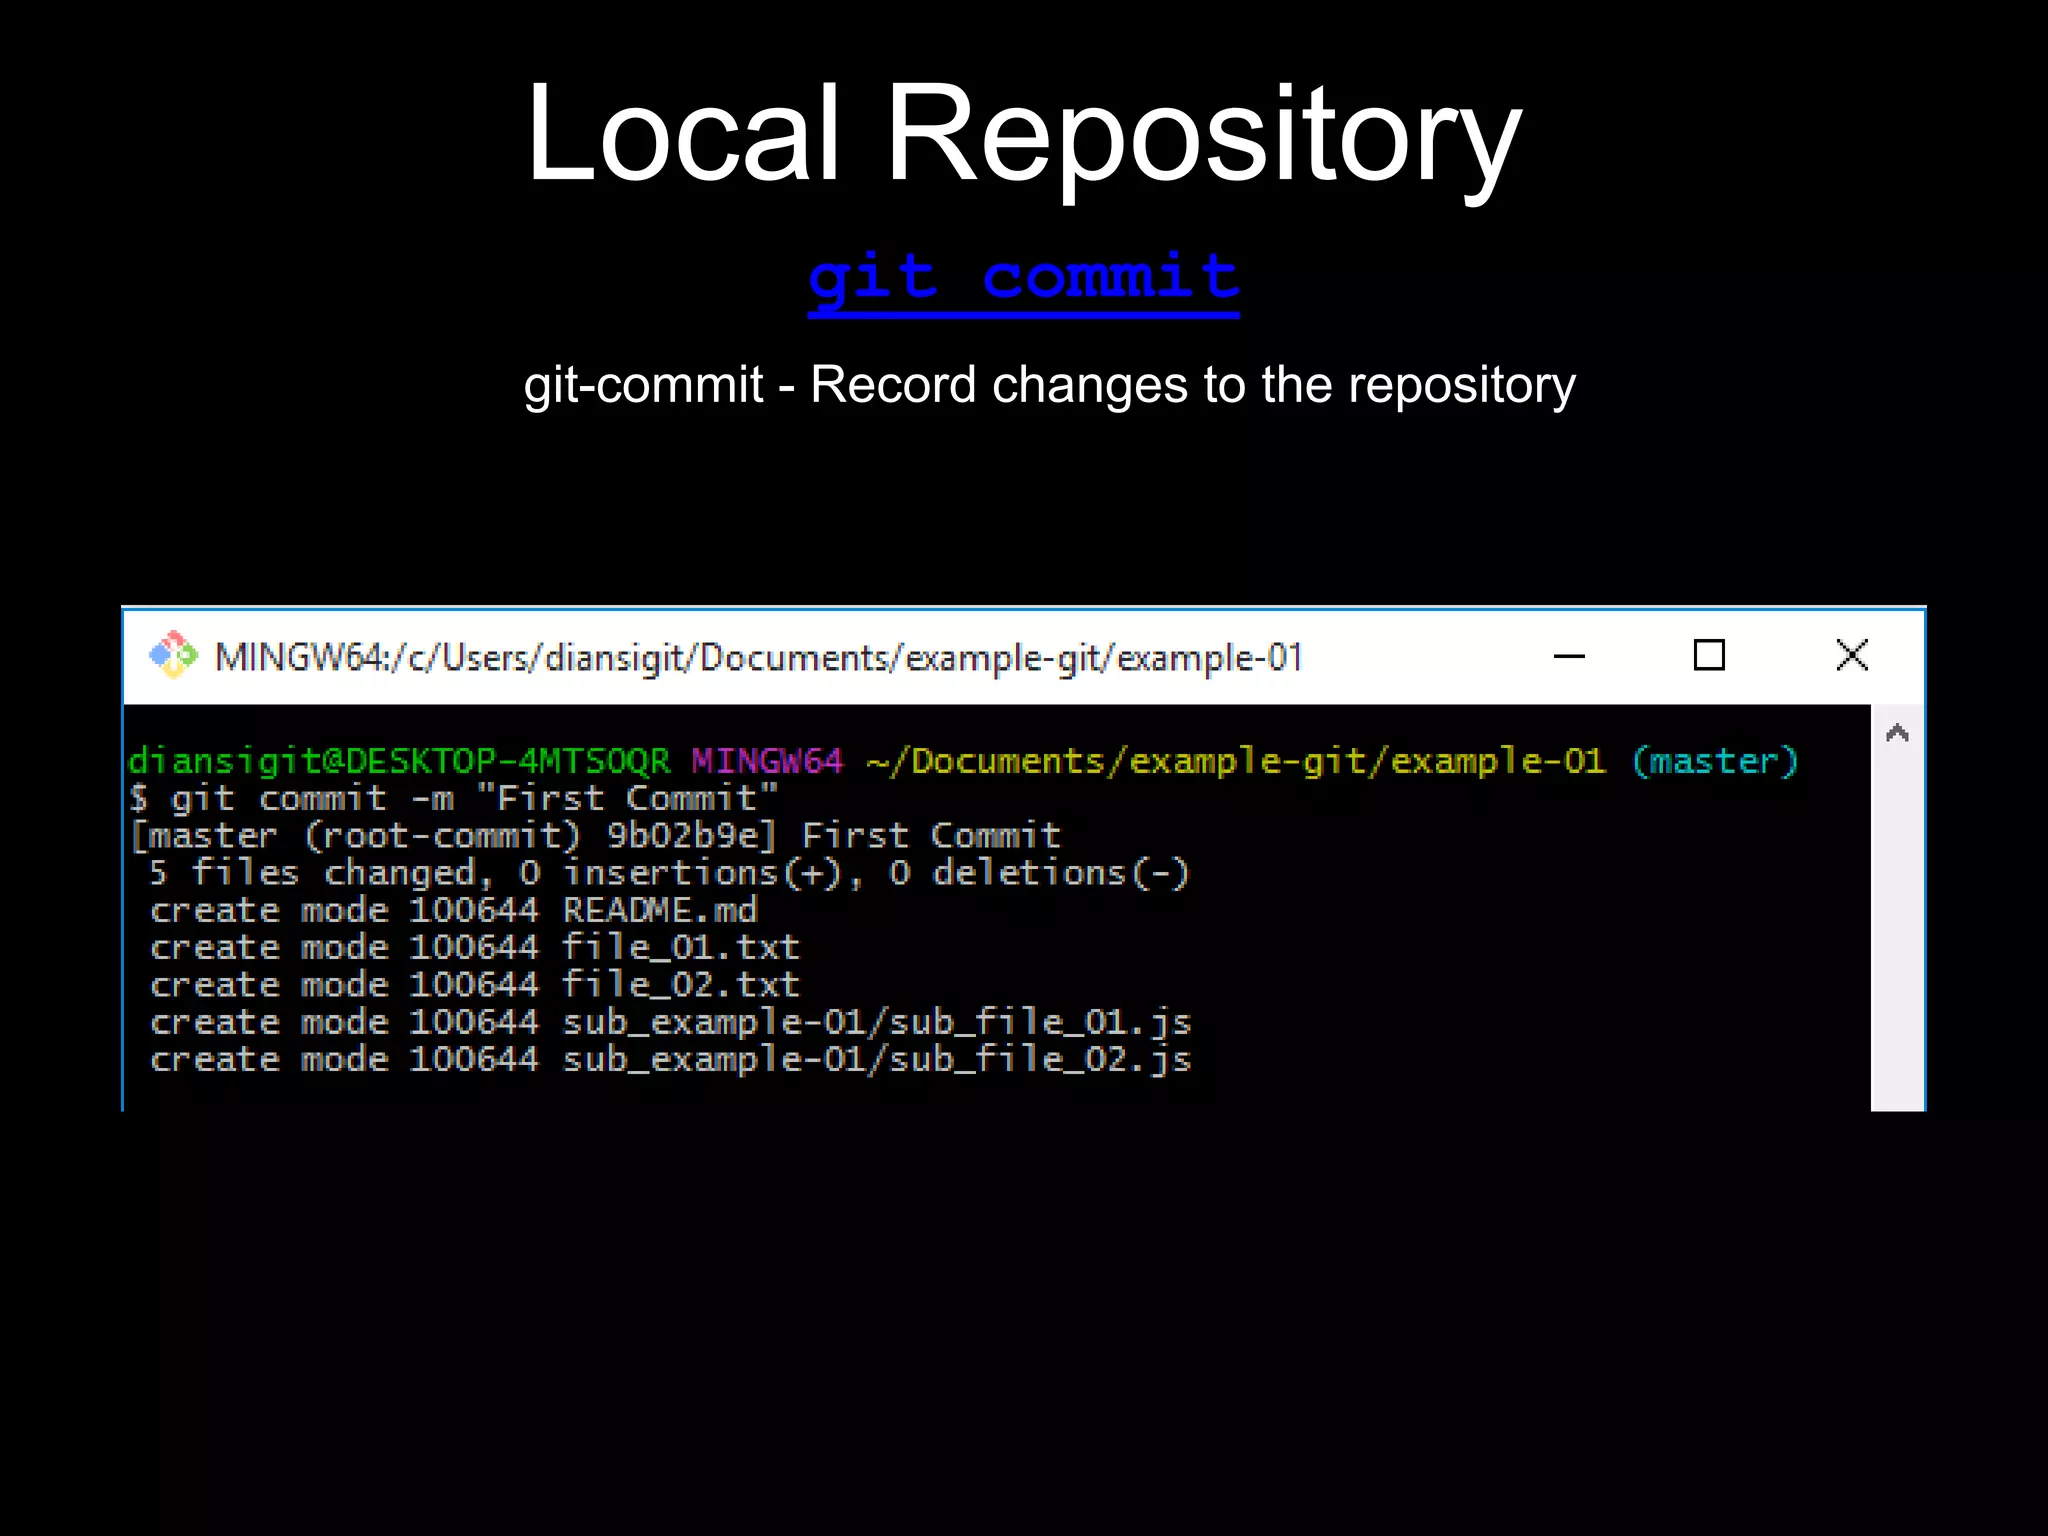Click the MINGW64 window title path text

pyautogui.click(x=758, y=658)
